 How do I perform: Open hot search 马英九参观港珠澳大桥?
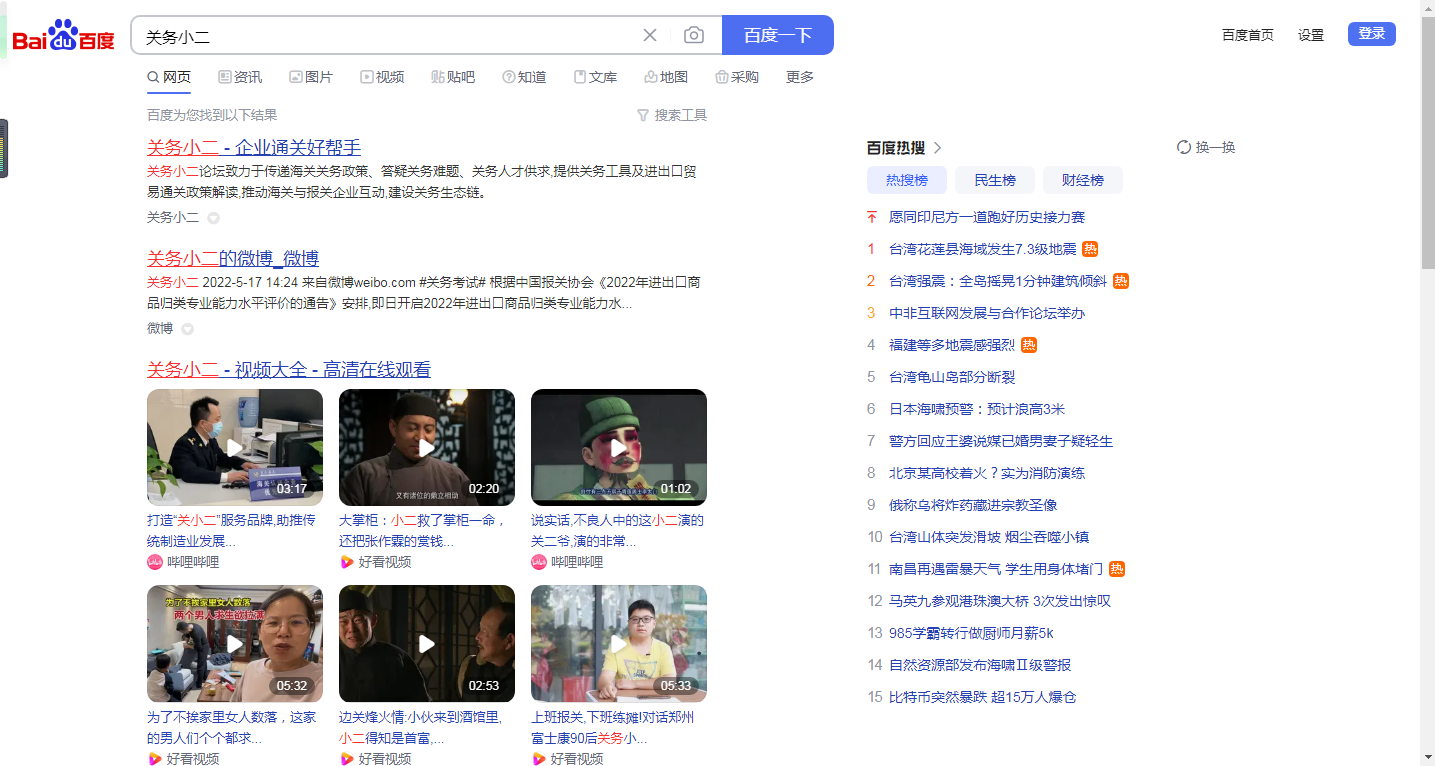(x=1000, y=601)
